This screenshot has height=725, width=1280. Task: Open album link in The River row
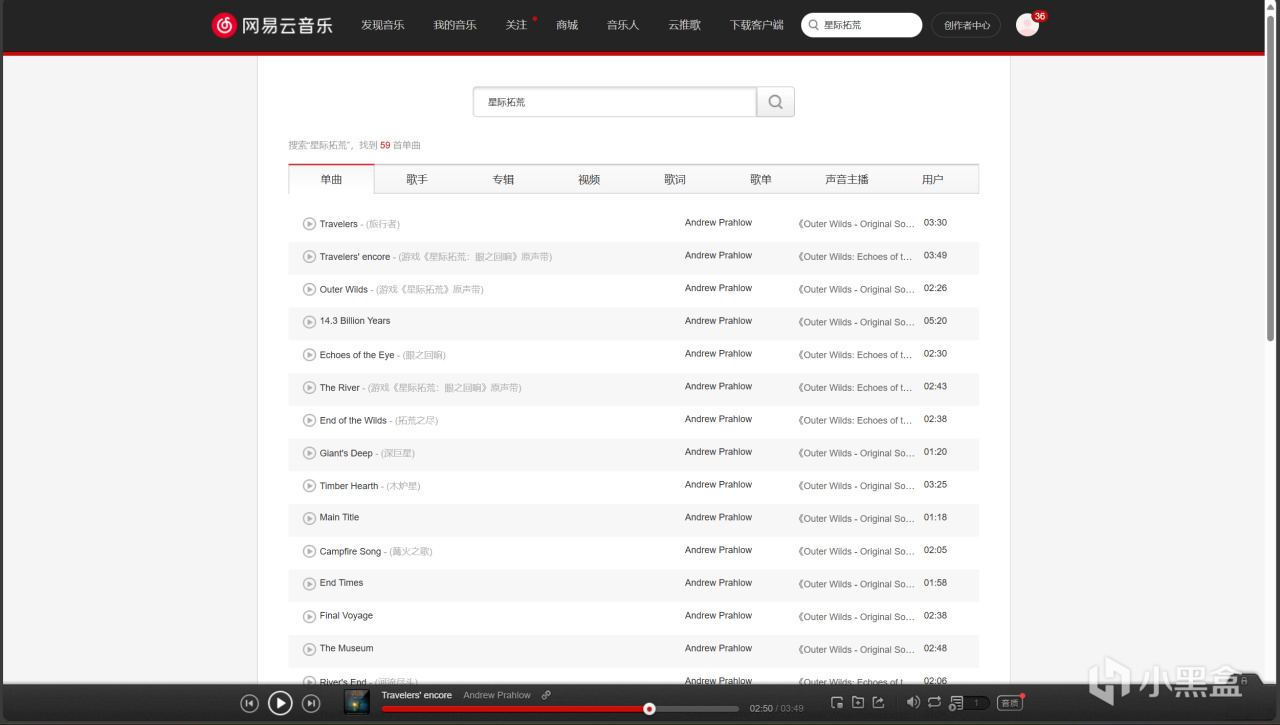856,387
